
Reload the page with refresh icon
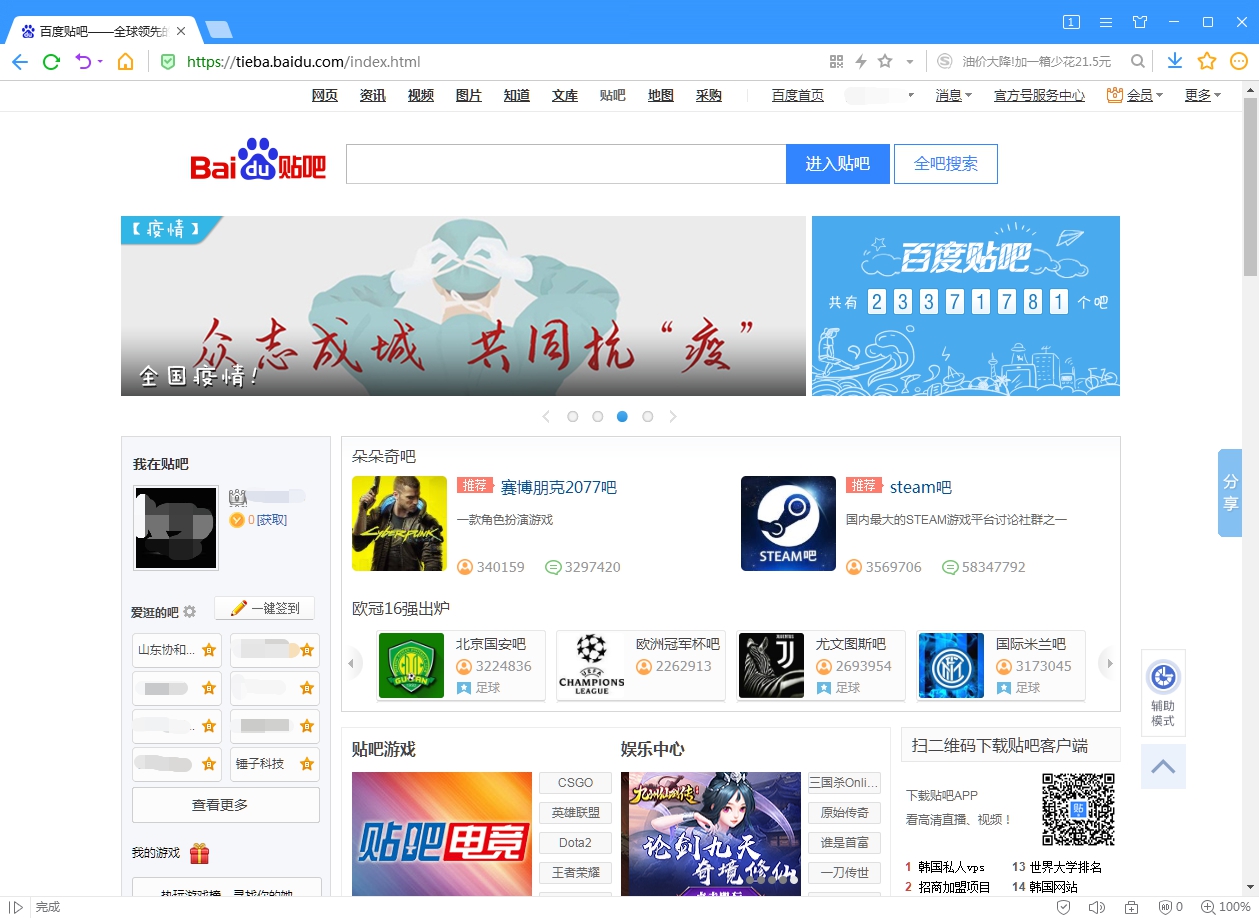[x=51, y=62]
